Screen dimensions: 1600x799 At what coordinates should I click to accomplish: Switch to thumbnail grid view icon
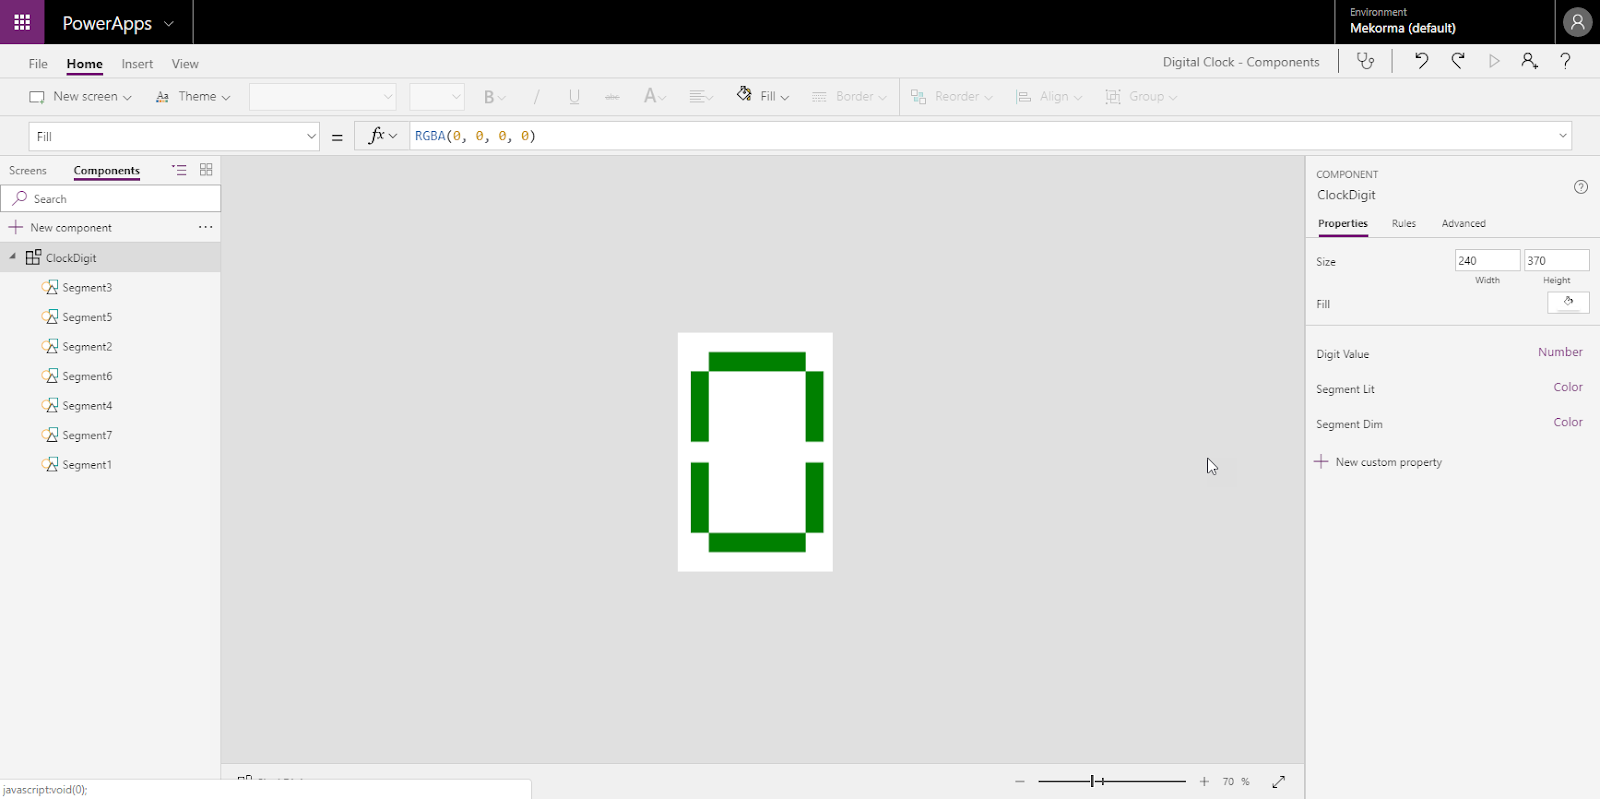(206, 170)
